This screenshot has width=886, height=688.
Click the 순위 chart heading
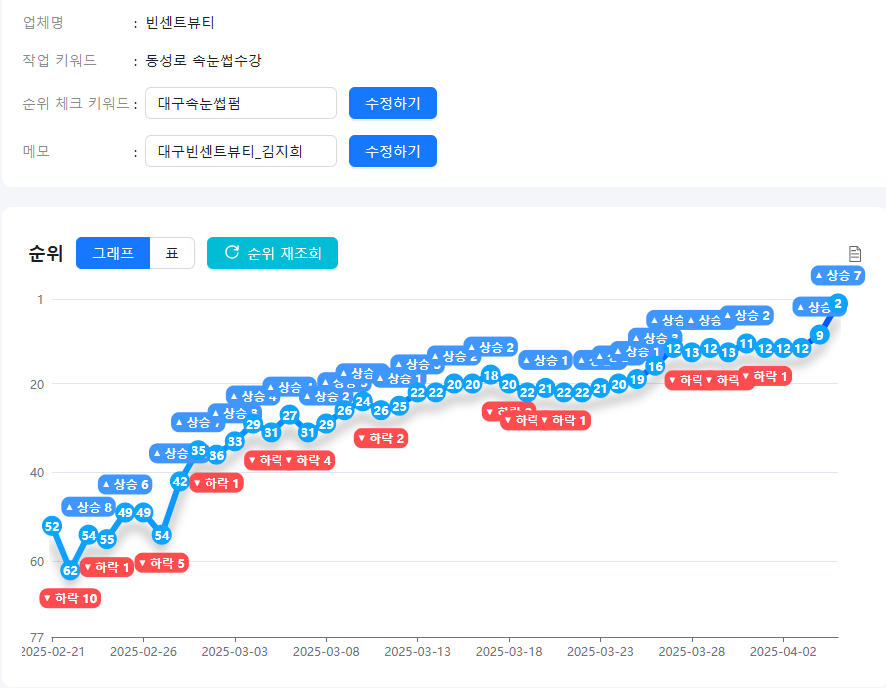click(46, 253)
